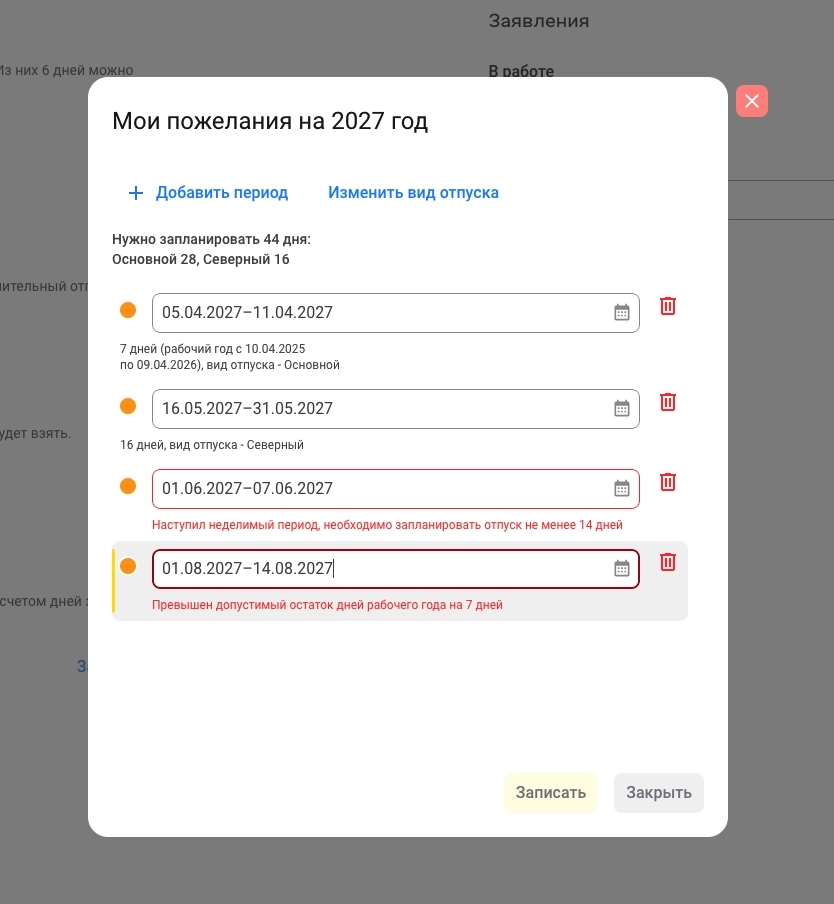Click '7 дней (рабочий год с 10.04.2025' text
Viewport: 834px width, 904px height.
point(213,349)
